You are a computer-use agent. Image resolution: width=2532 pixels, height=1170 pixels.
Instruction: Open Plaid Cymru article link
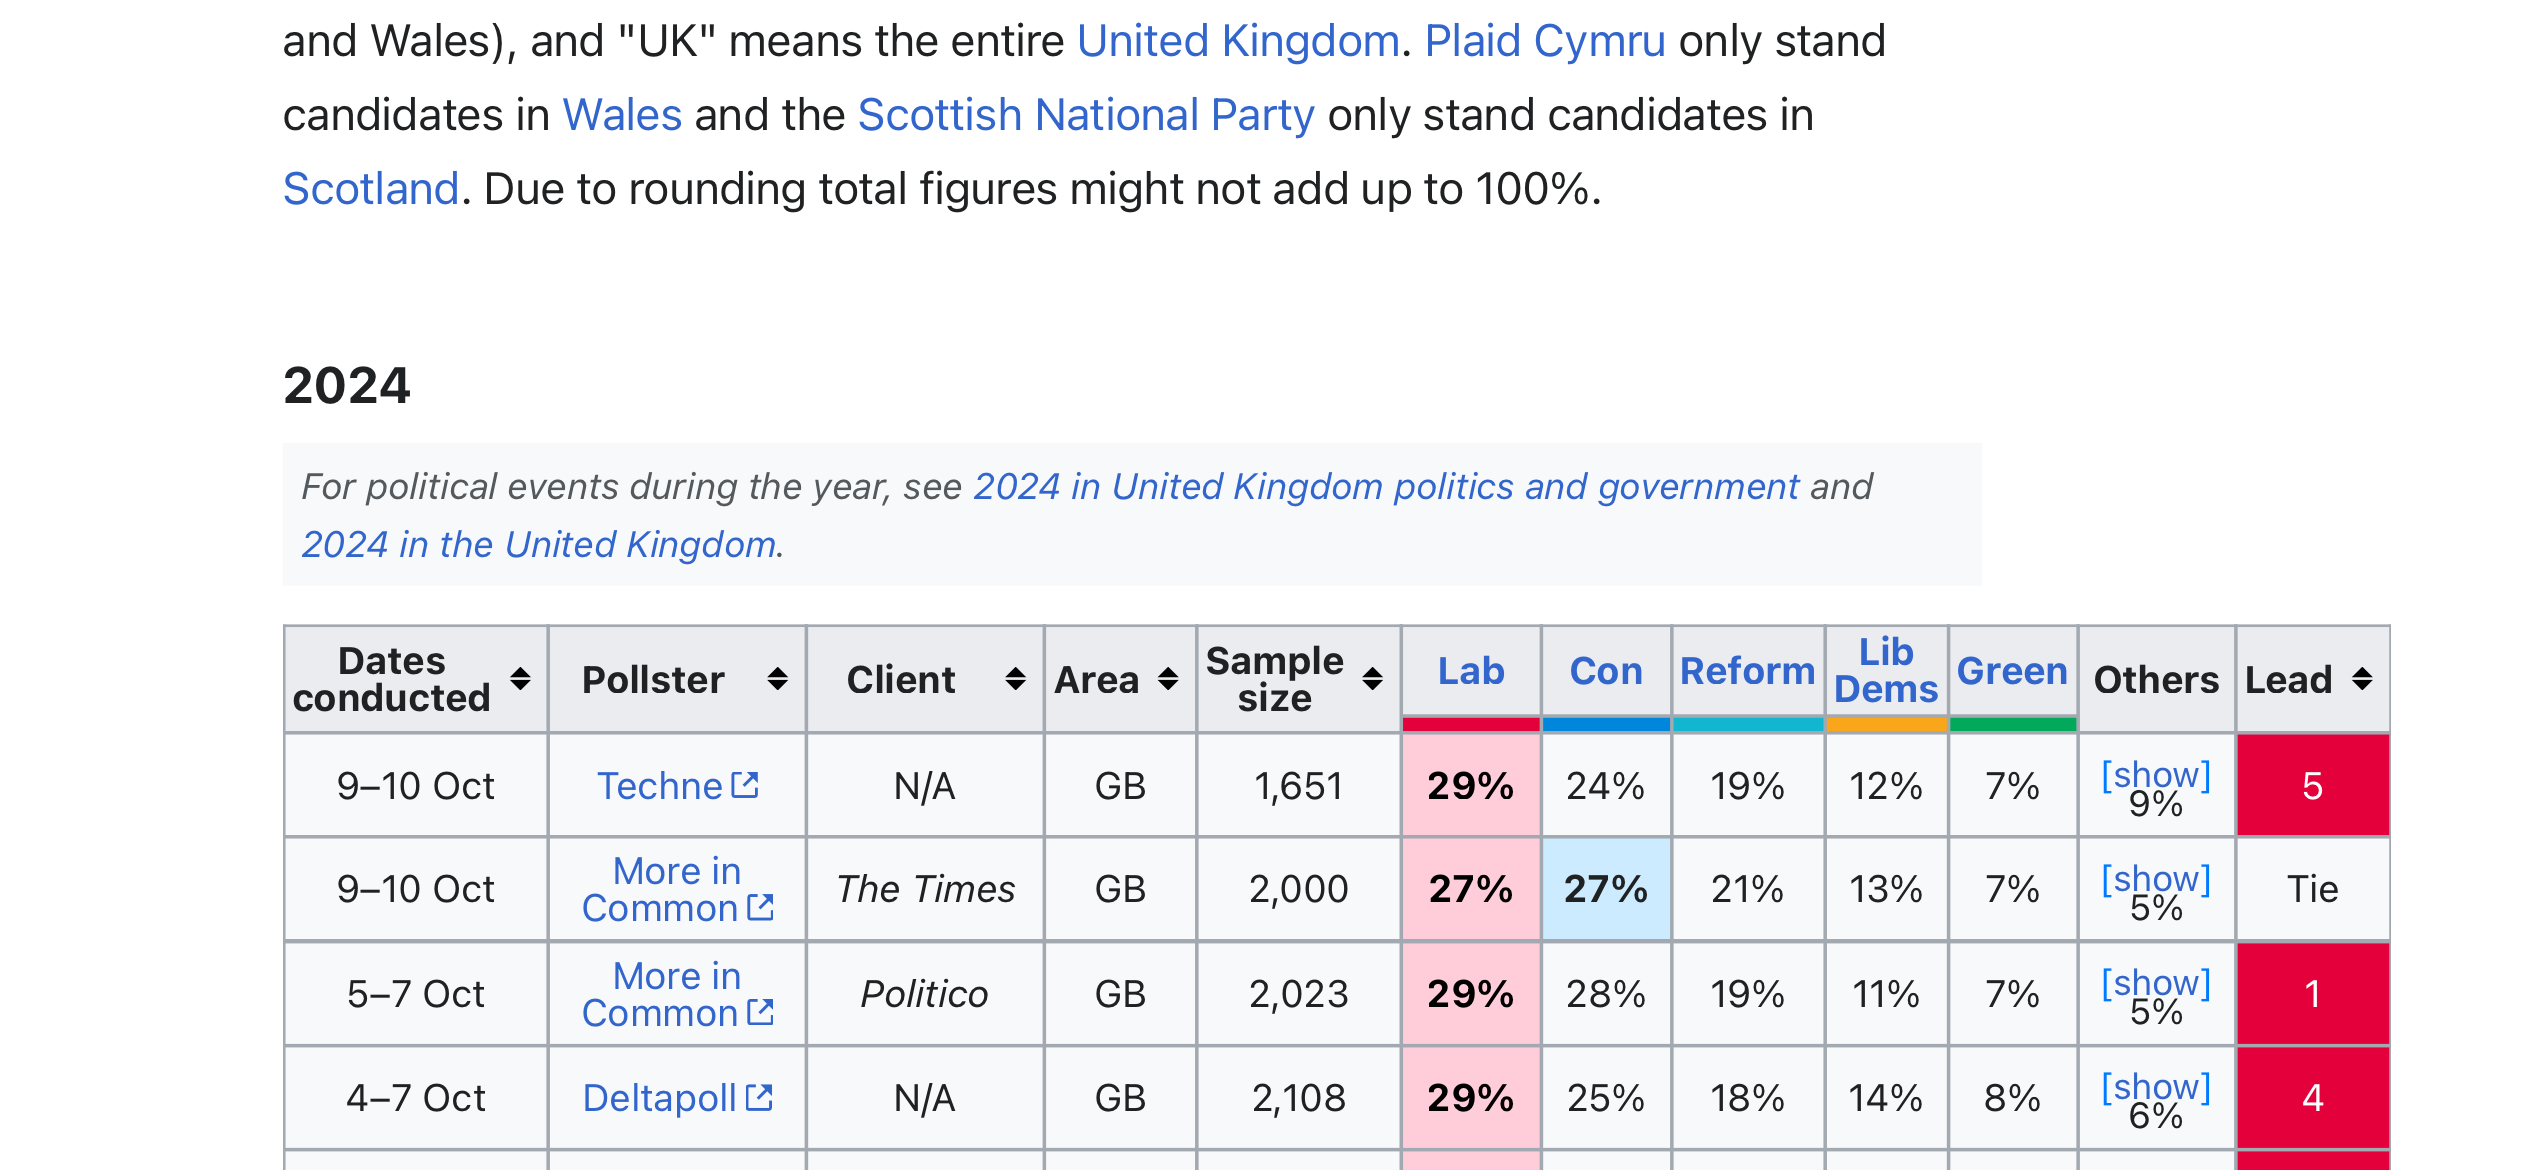(x=1545, y=41)
